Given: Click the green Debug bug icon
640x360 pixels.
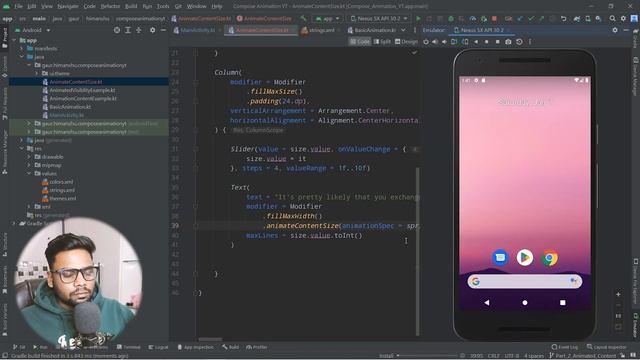Looking at the screenshot, I should 451,19.
